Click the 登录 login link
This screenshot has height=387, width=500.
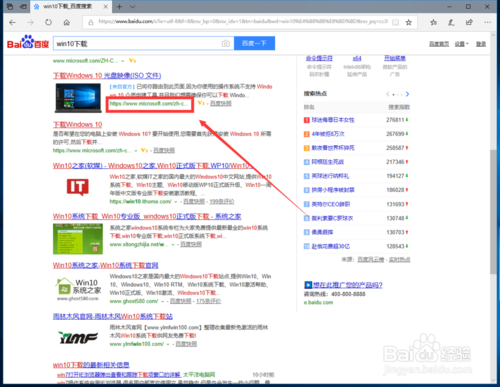point(481,44)
